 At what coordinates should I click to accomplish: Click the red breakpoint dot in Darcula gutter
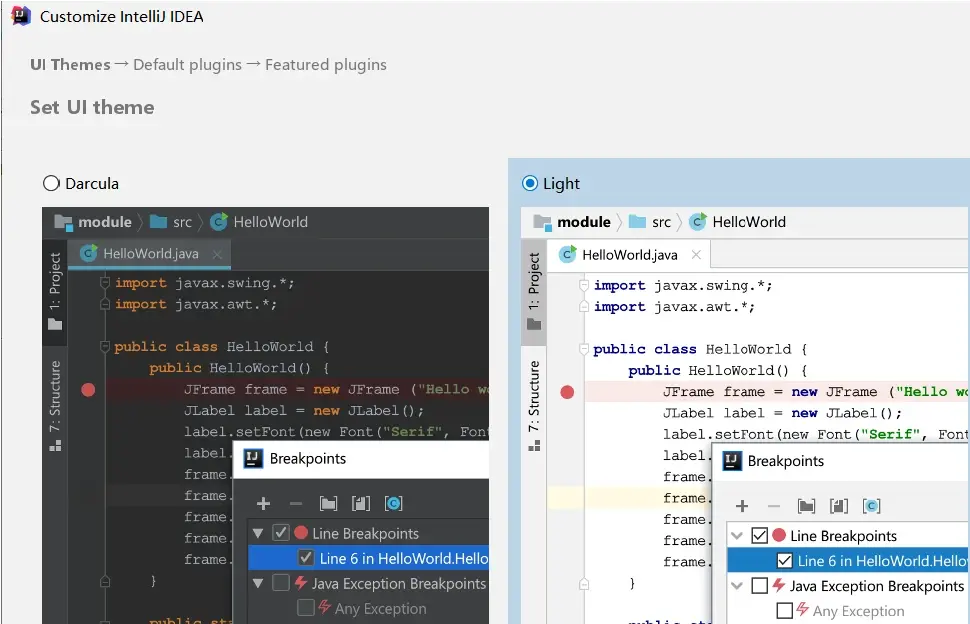coord(88,390)
